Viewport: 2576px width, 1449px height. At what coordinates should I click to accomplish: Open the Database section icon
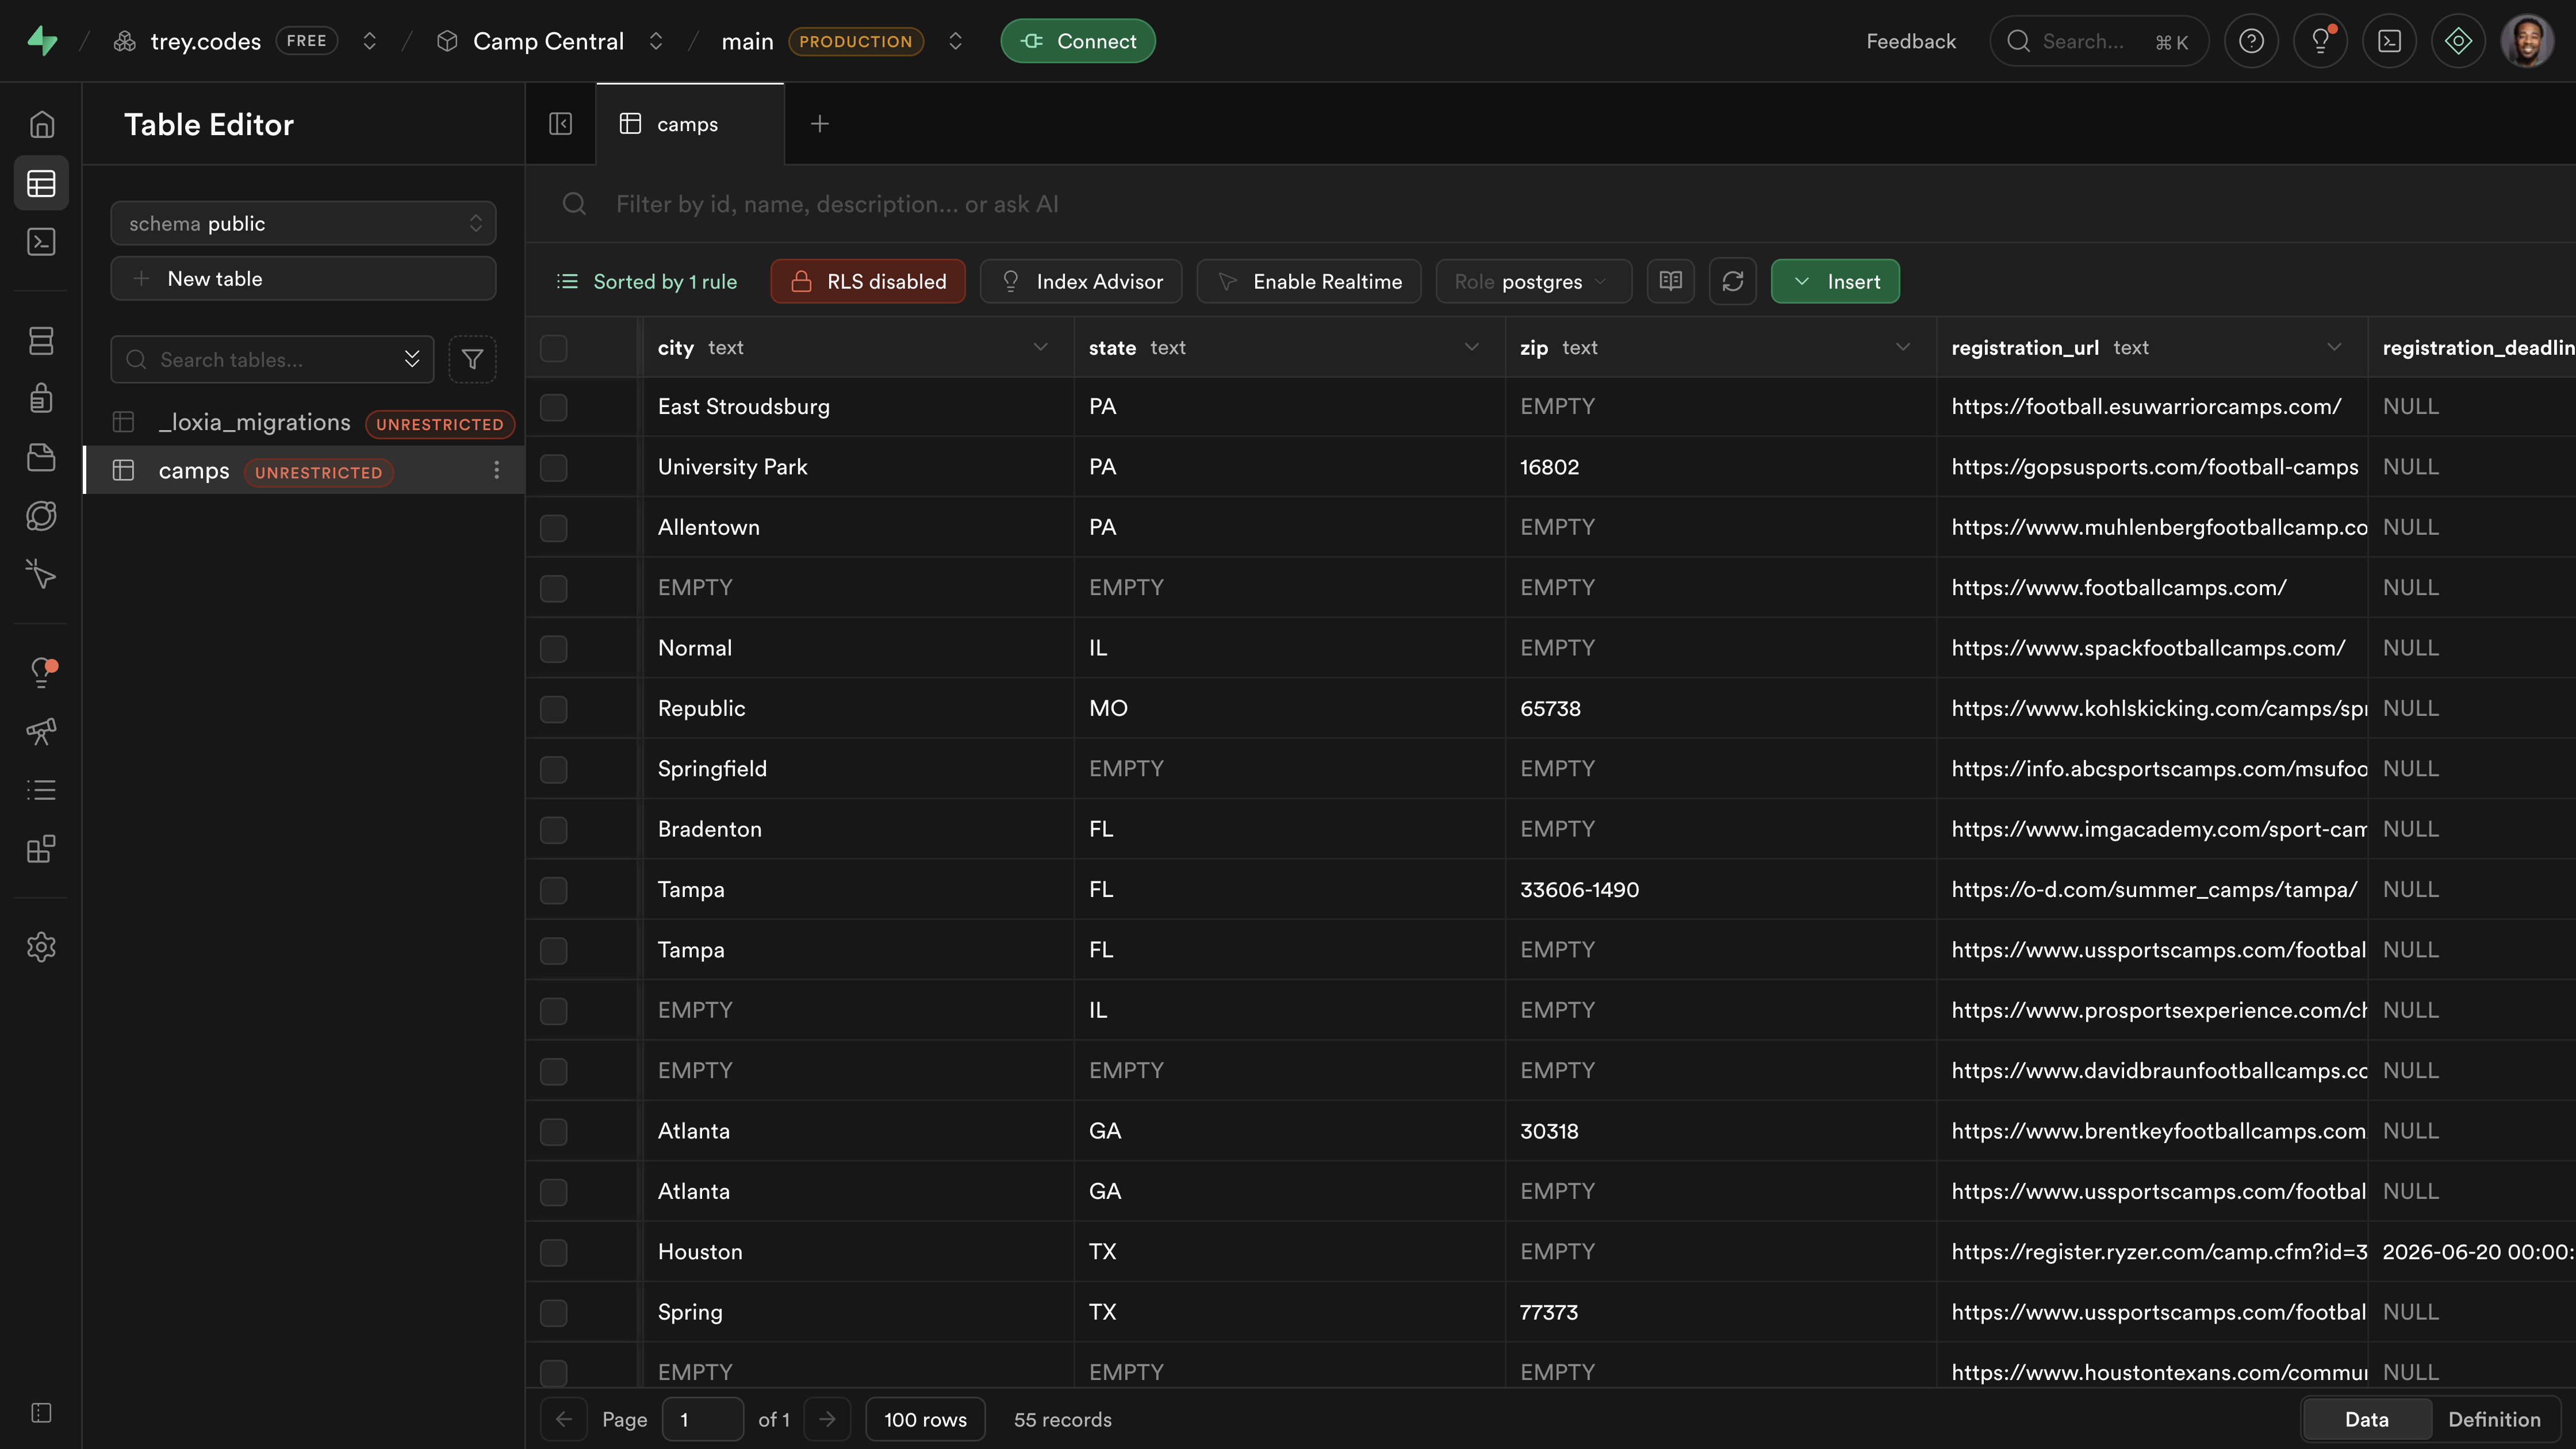(41, 341)
